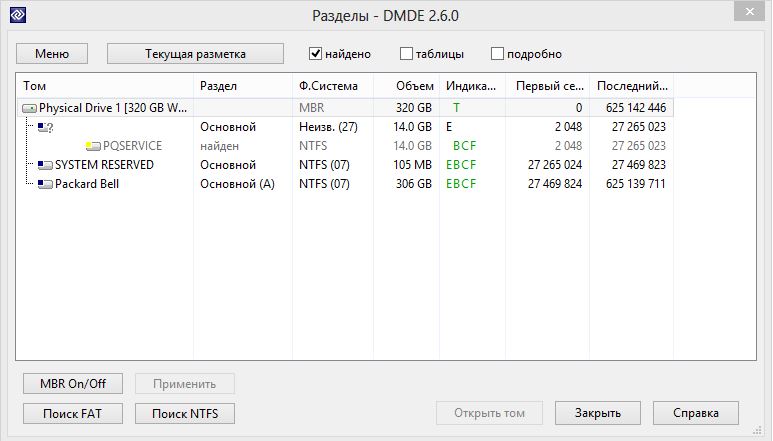The width and height of the screenshot is (773, 441).
Task: Open help with the "Справка" button
Action: (x=696, y=413)
